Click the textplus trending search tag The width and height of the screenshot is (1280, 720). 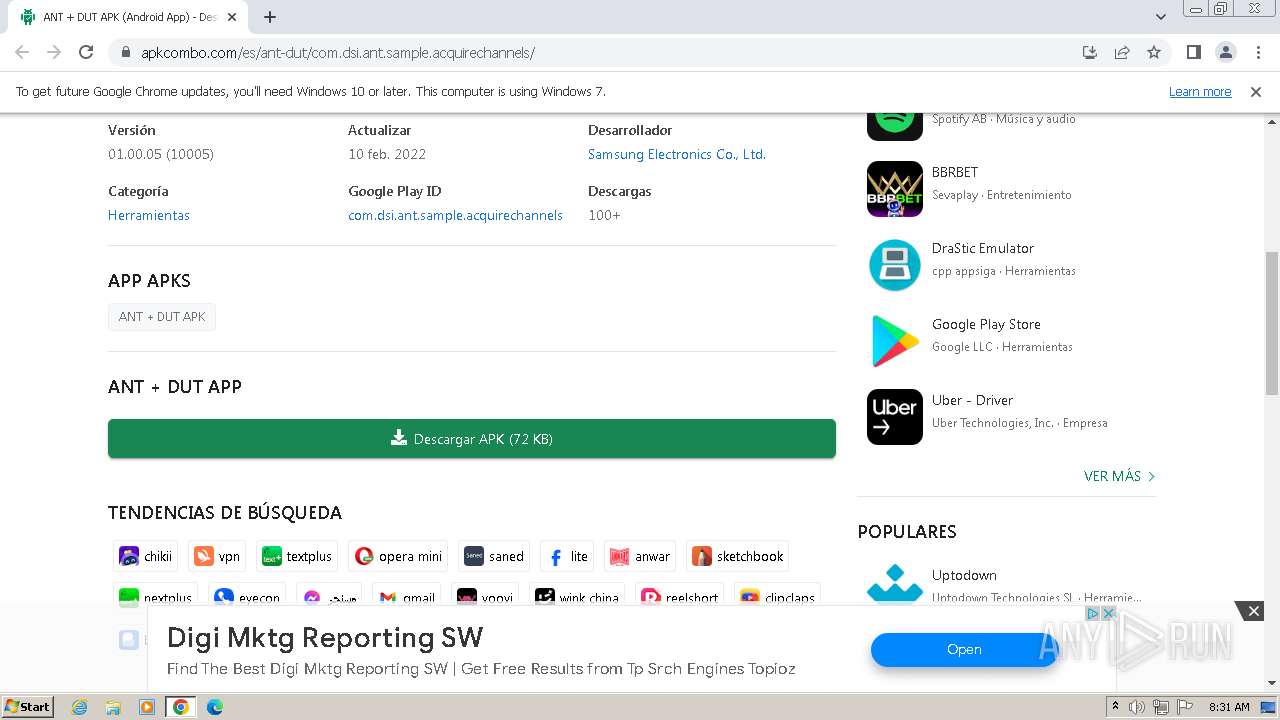click(297, 556)
